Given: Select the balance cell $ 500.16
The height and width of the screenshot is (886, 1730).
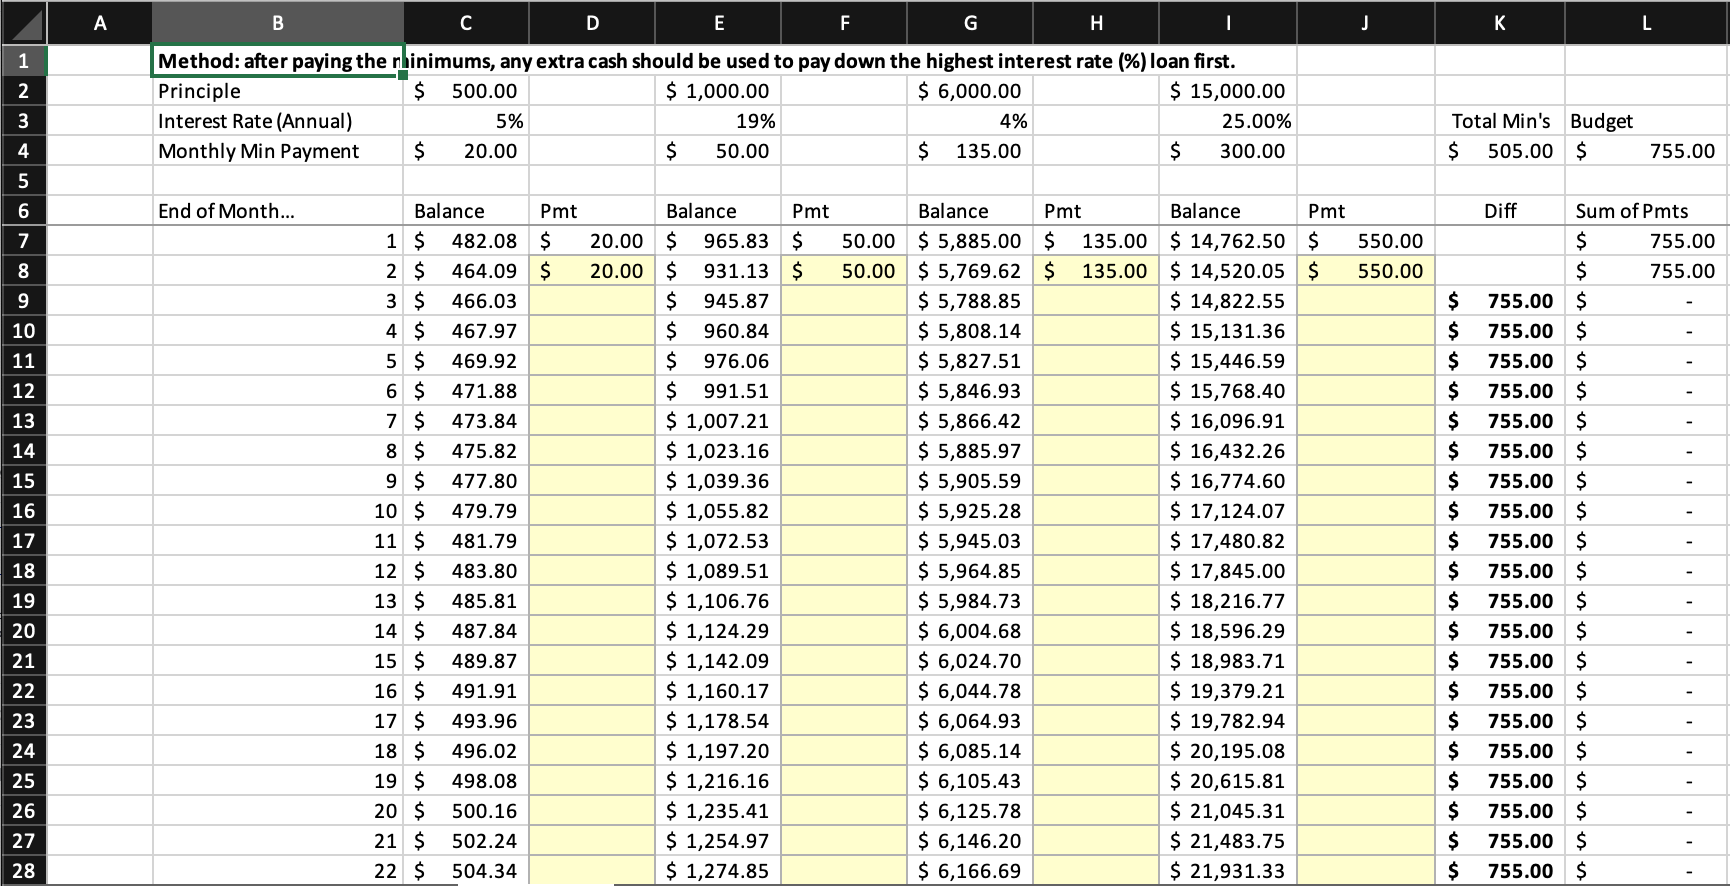Looking at the screenshot, I should (x=466, y=811).
